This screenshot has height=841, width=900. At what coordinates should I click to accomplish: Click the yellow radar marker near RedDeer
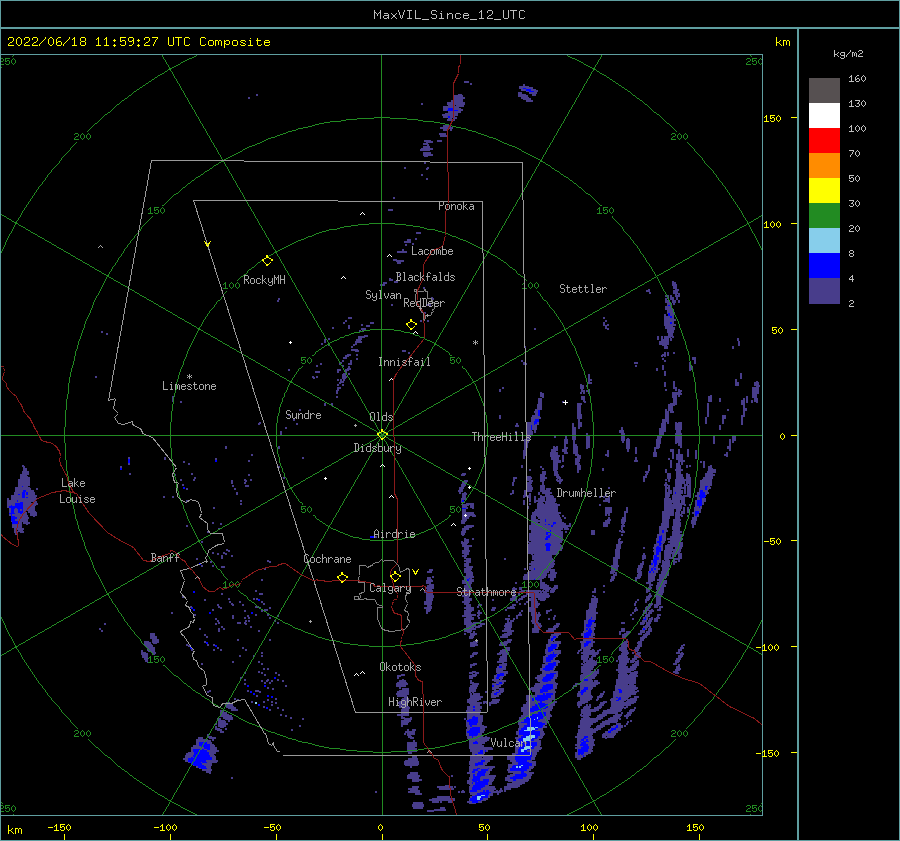click(x=411, y=325)
